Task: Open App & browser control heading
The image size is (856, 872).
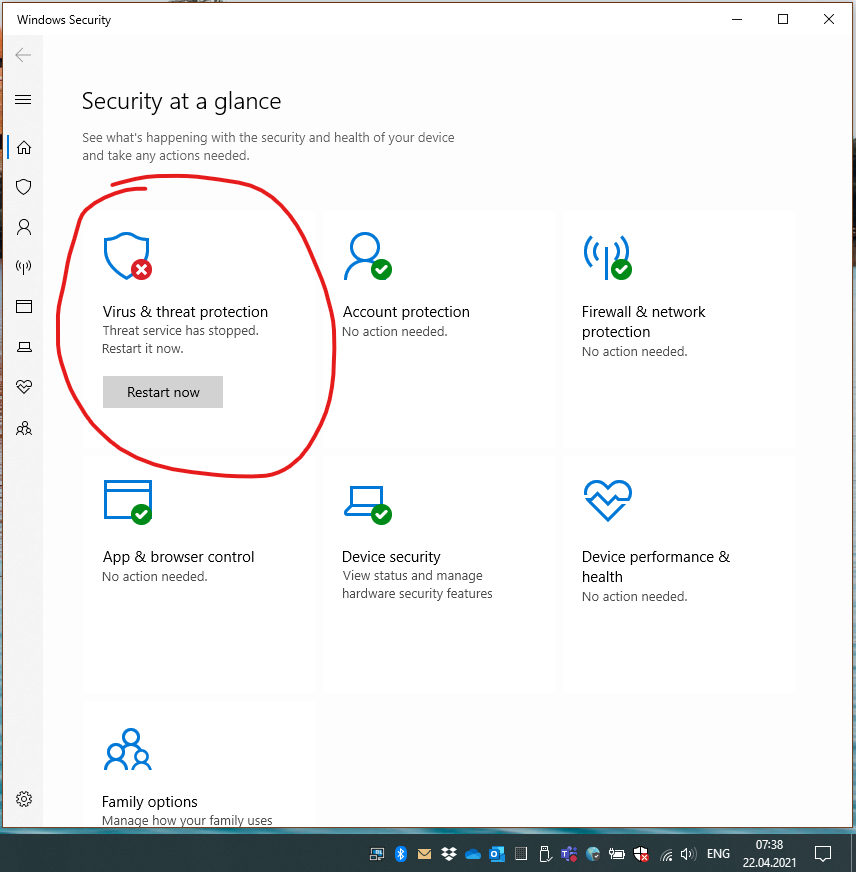Action: (x=179, y=557)
